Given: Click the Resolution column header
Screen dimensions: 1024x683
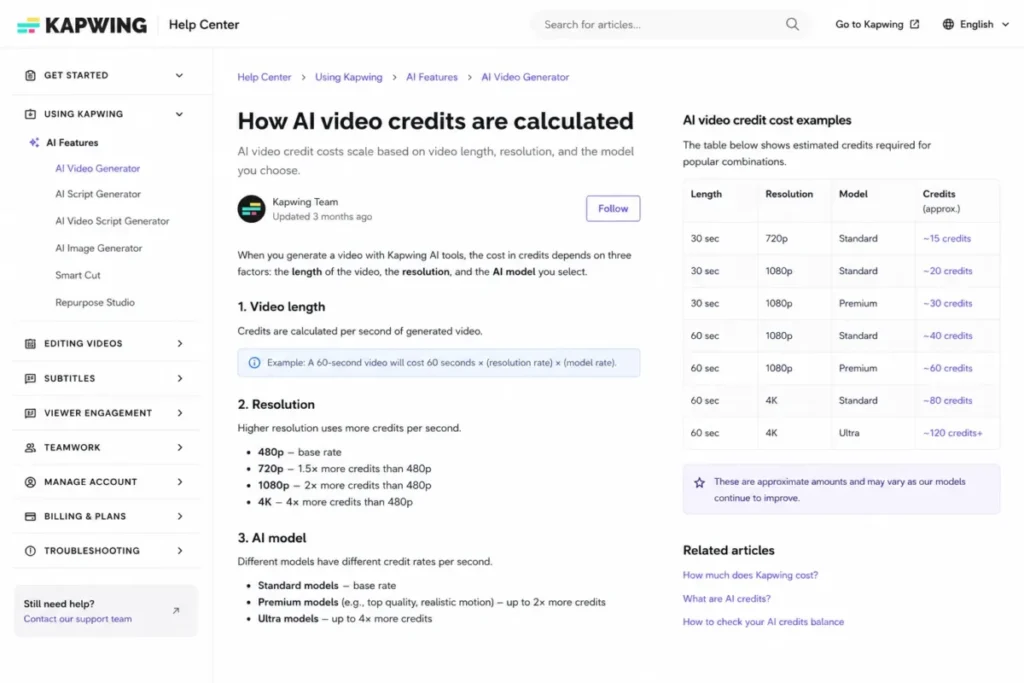Looking at the screenshot, I should point(789,194).
